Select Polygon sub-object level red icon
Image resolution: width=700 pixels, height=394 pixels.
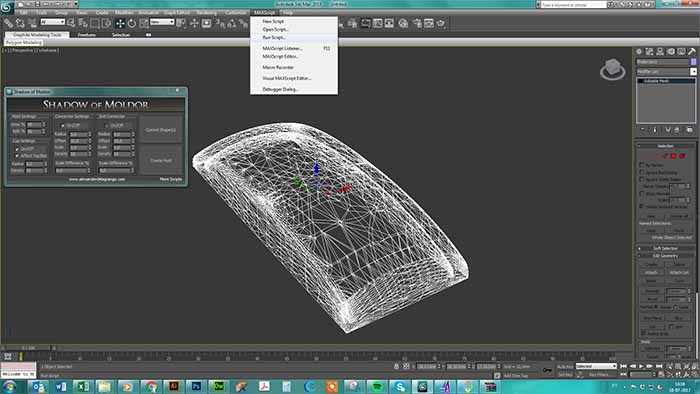[x=674, y=156]
